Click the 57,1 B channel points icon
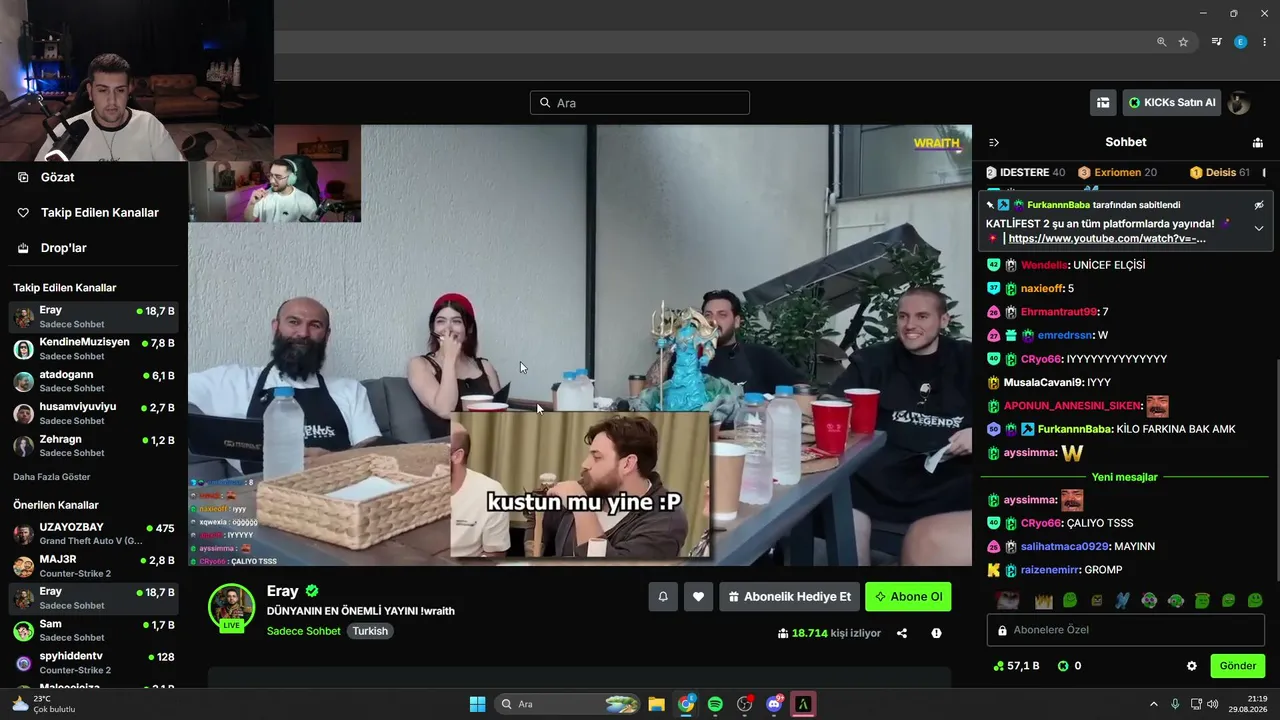 tap(998, 666)
